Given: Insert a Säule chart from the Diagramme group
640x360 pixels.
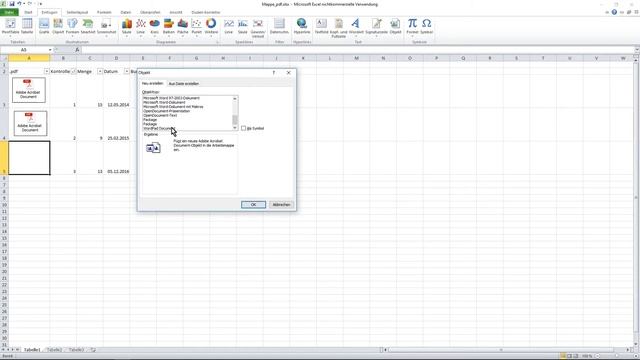Looking at the screenshot, I should [127, 26].
